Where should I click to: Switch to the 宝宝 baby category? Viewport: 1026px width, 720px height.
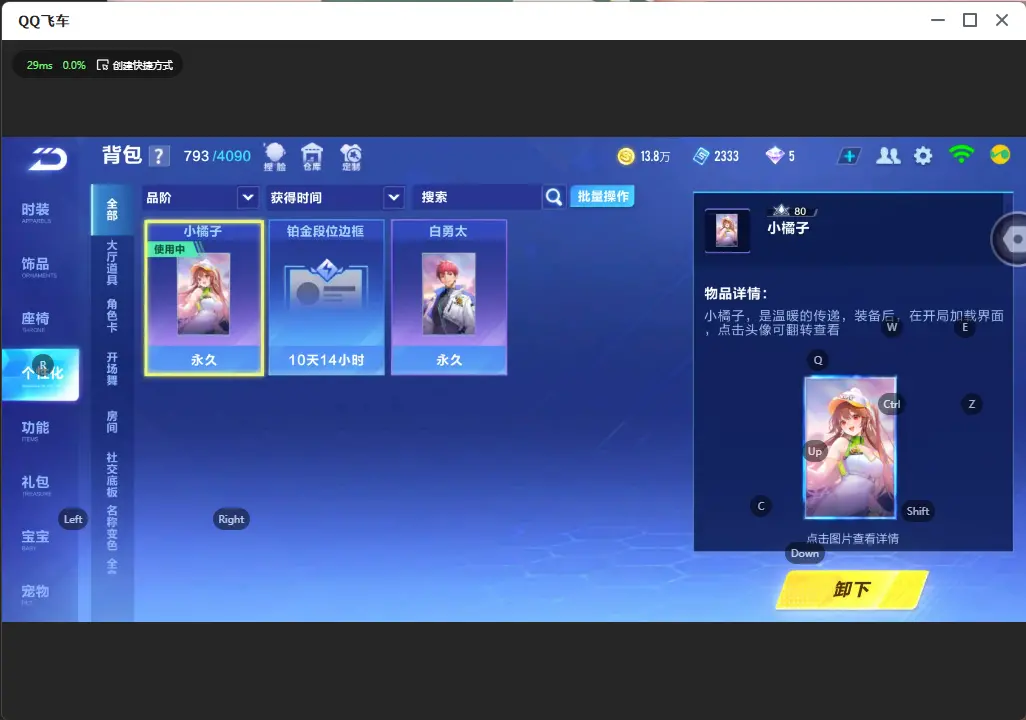point(36,538)
